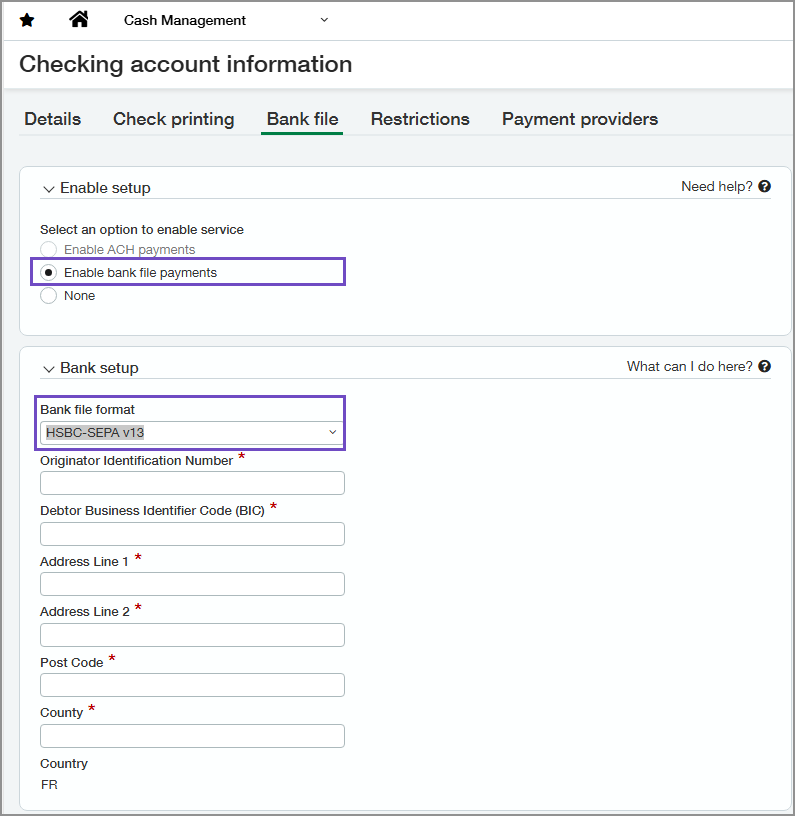Image resolution: width=795 pixels, height=816 pixels.
Task: Open the Cash Management navigation dropdown
Action: pyautogui.click(x=323, y=19)
